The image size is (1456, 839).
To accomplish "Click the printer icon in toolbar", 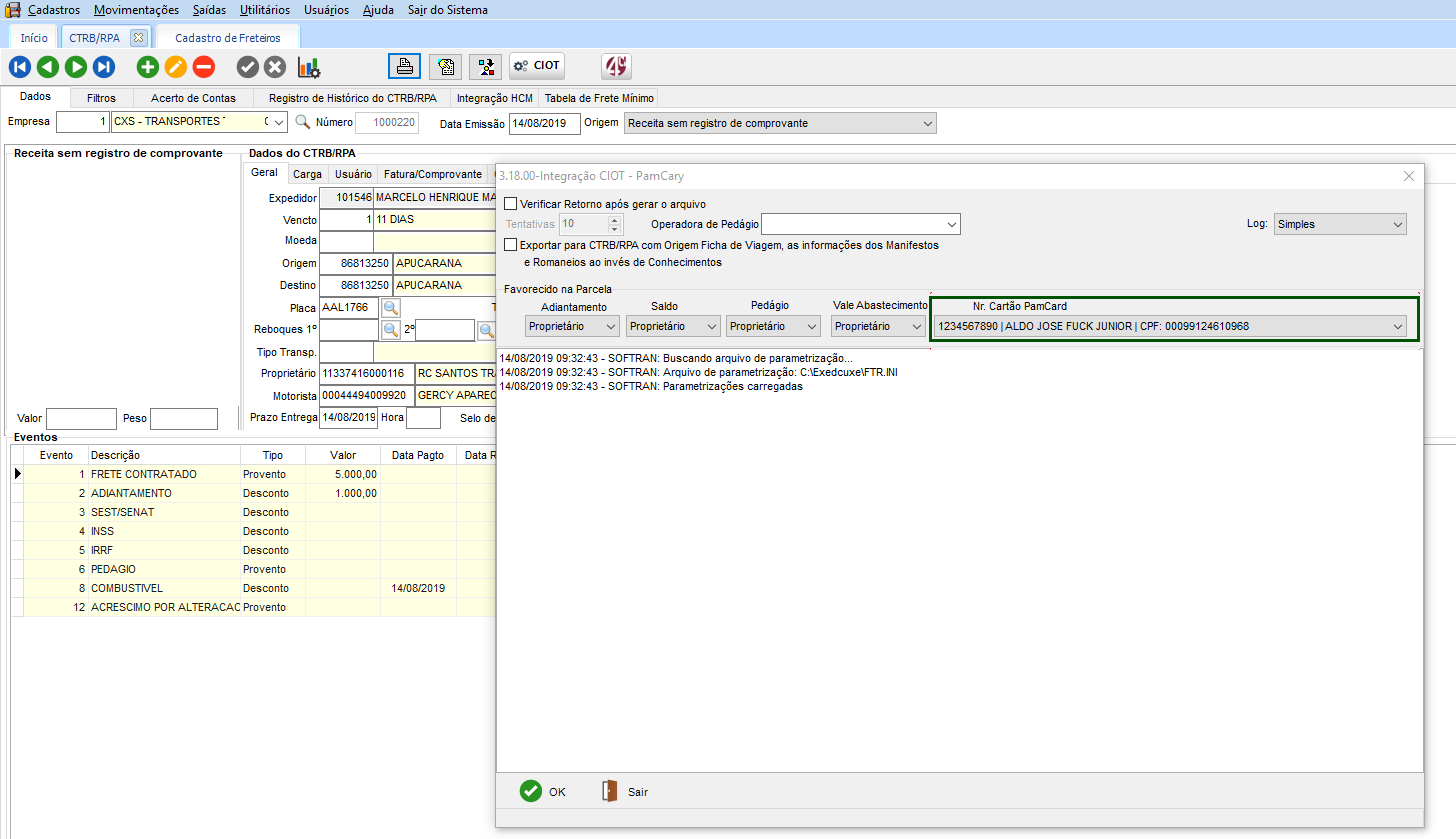I will pyautogui.click(x=405, y=66).
